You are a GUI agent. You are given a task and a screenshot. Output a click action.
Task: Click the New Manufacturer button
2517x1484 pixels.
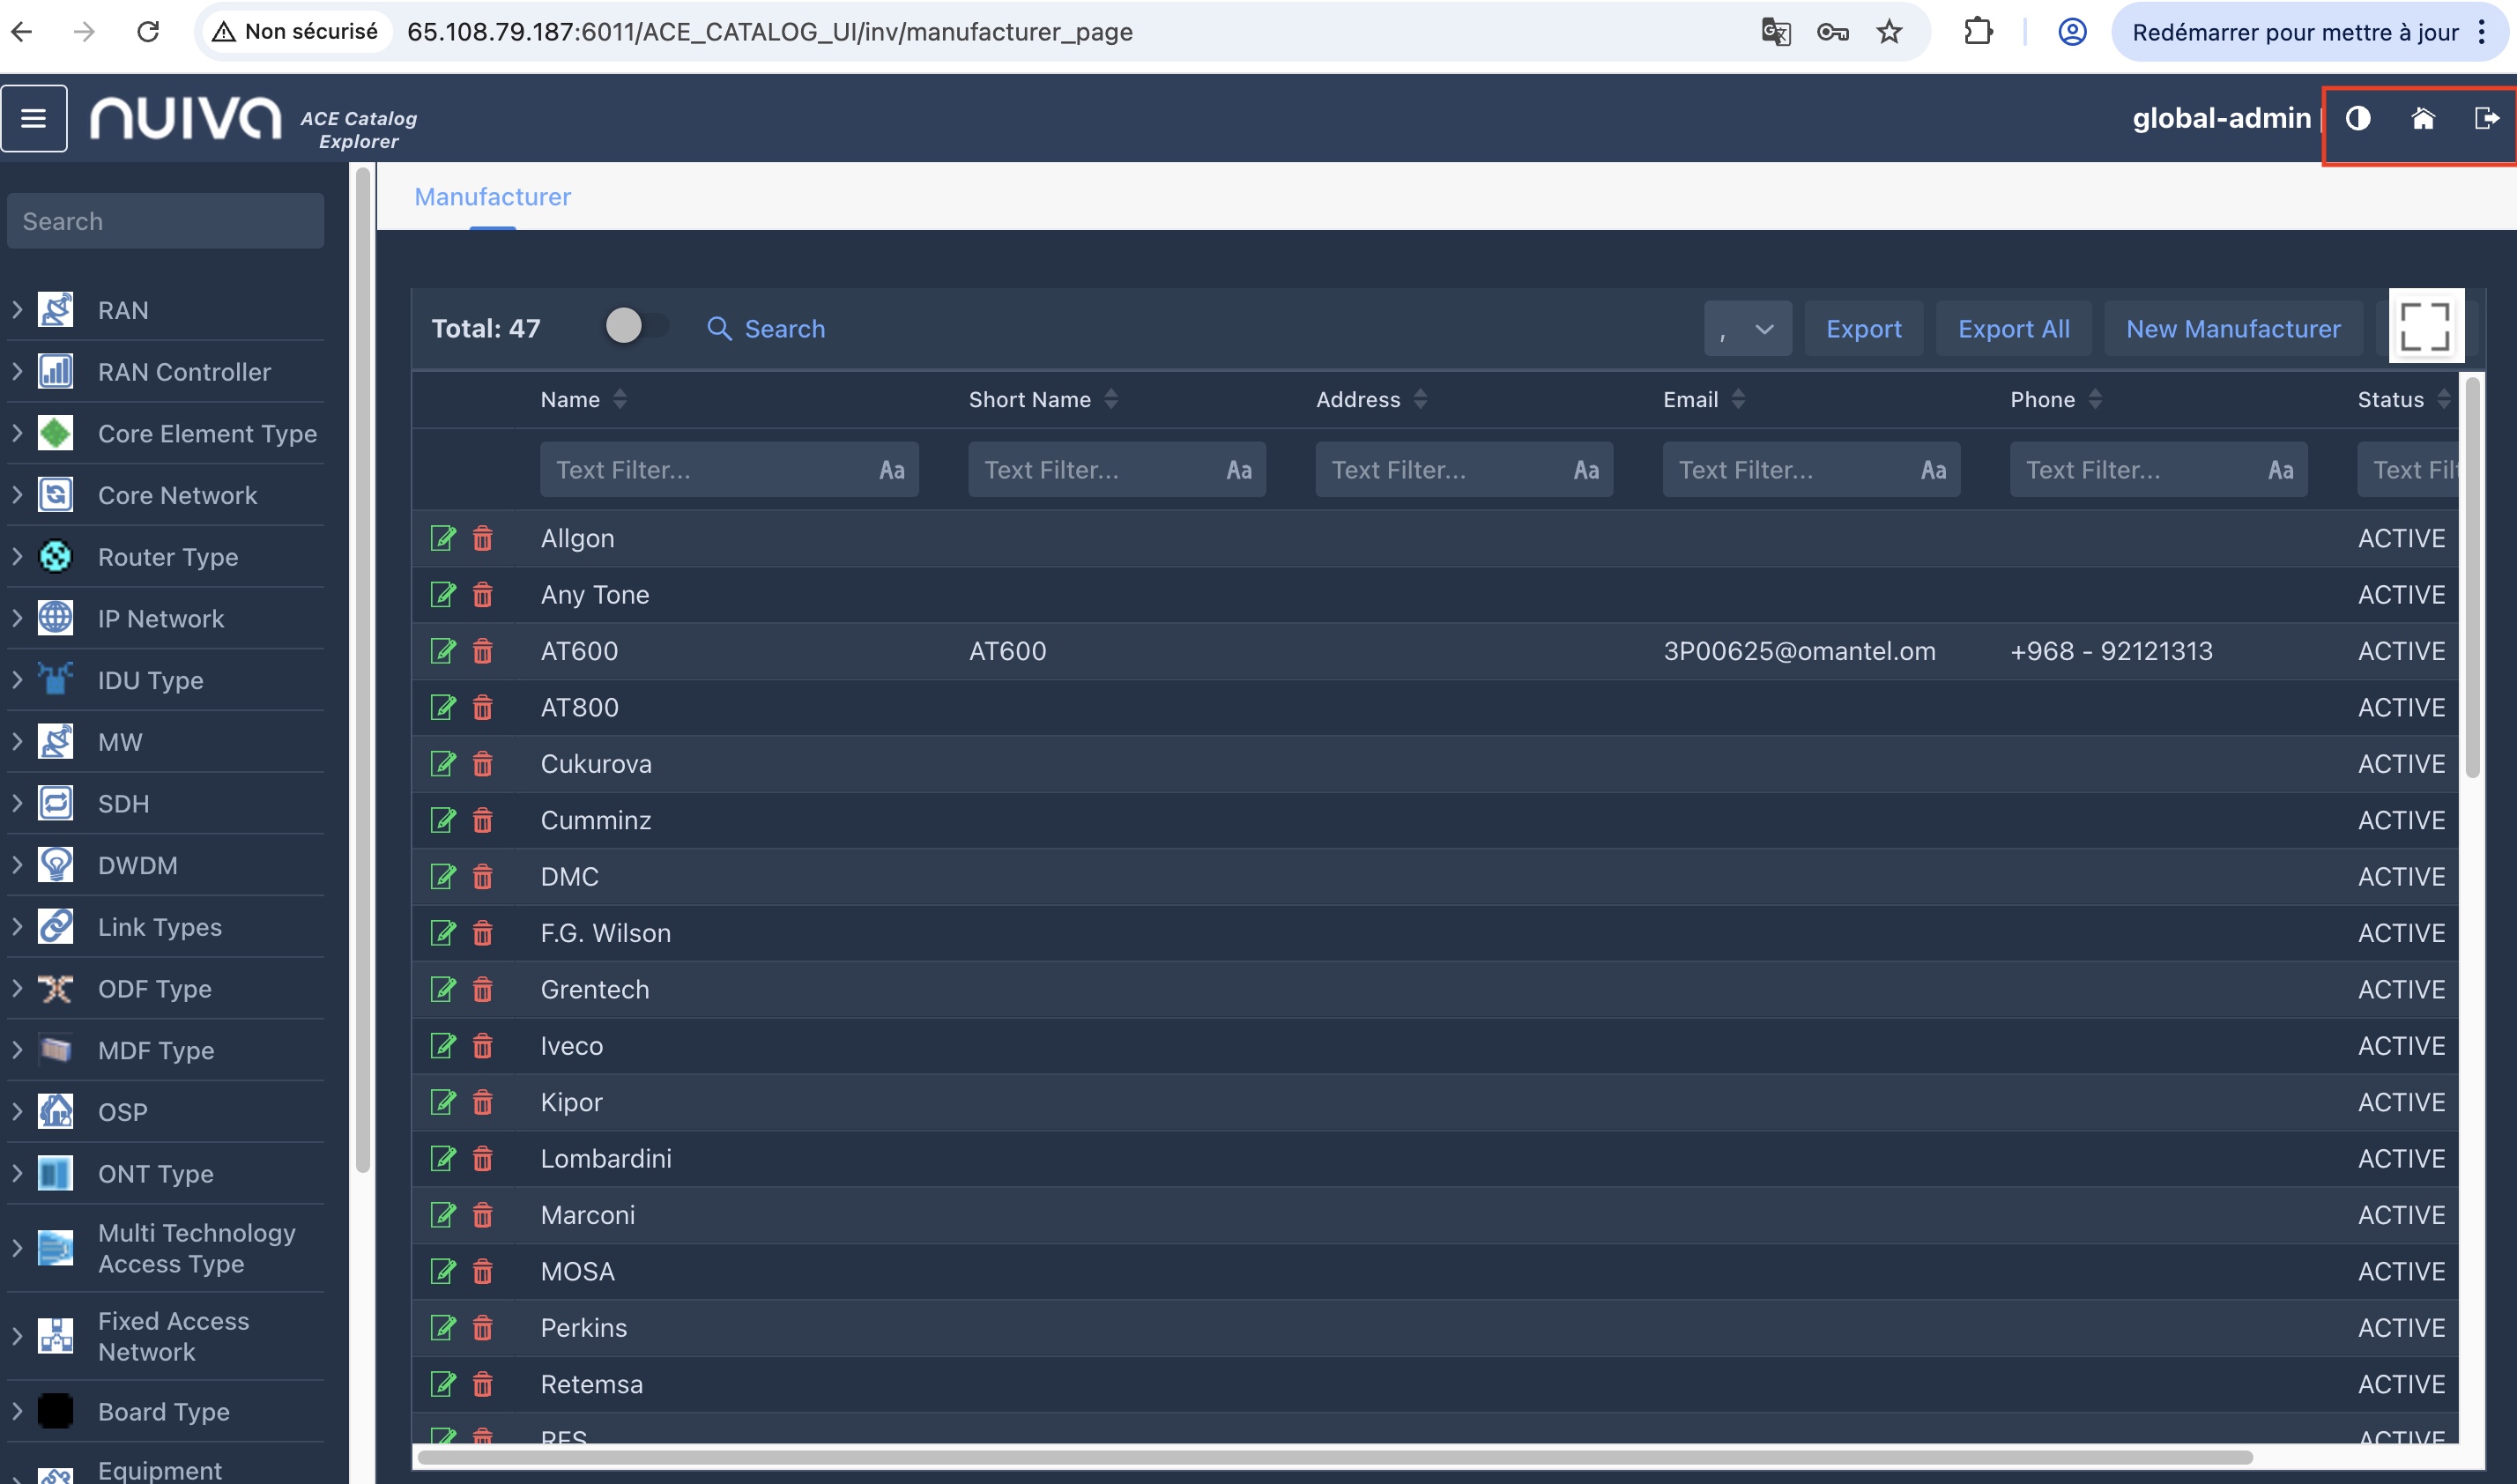click(2232, 329)
